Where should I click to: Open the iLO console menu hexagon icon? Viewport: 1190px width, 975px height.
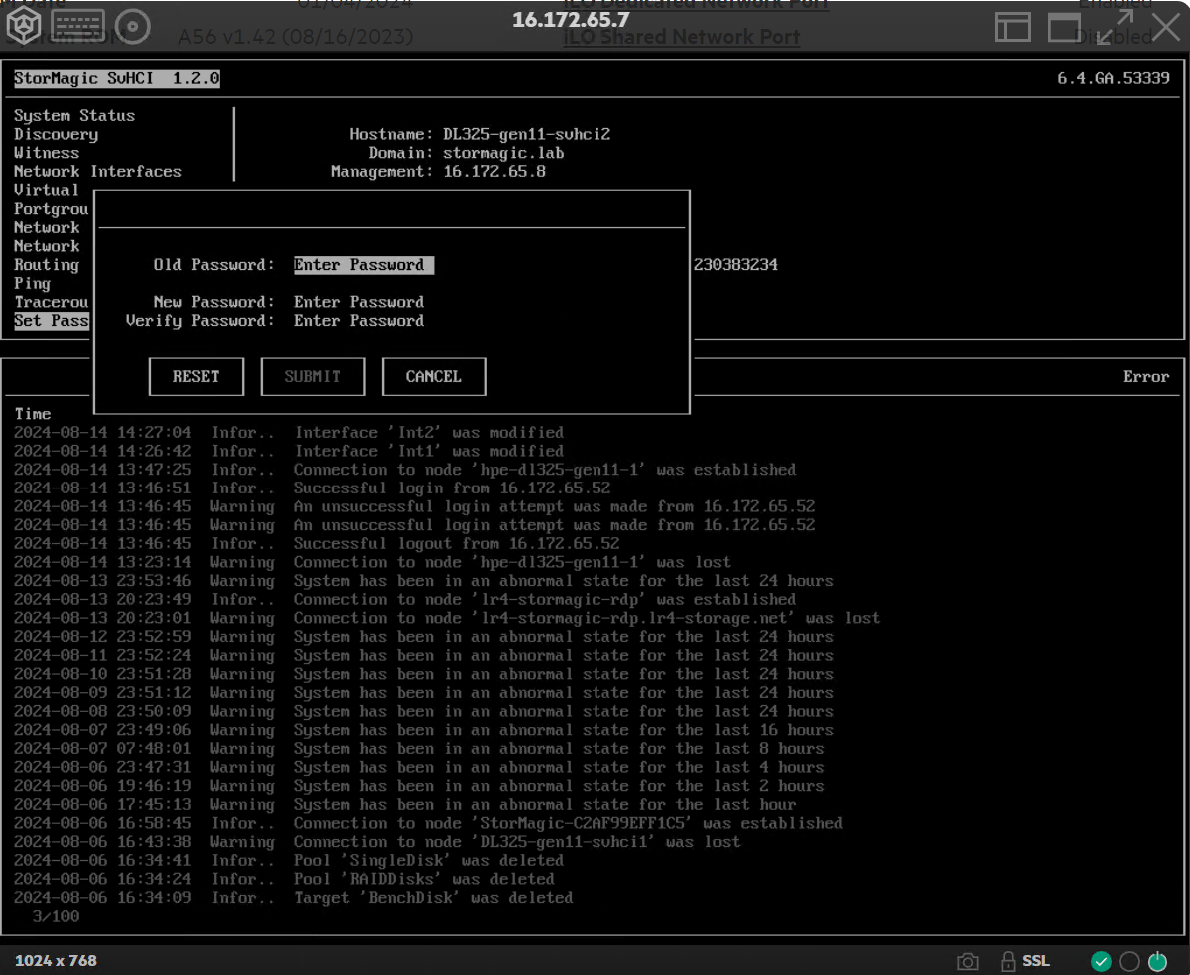(x=24, y=26)
